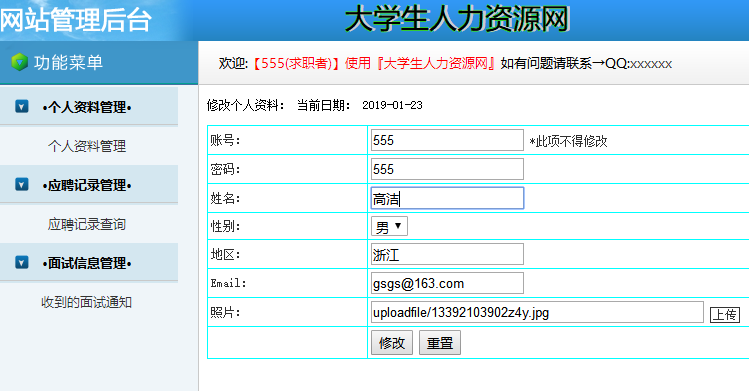Image resolution: width=749 pixels, height=391 pixels.
Task: Open 应聘记录查询 in the sidebar
Action: point(87,224)
